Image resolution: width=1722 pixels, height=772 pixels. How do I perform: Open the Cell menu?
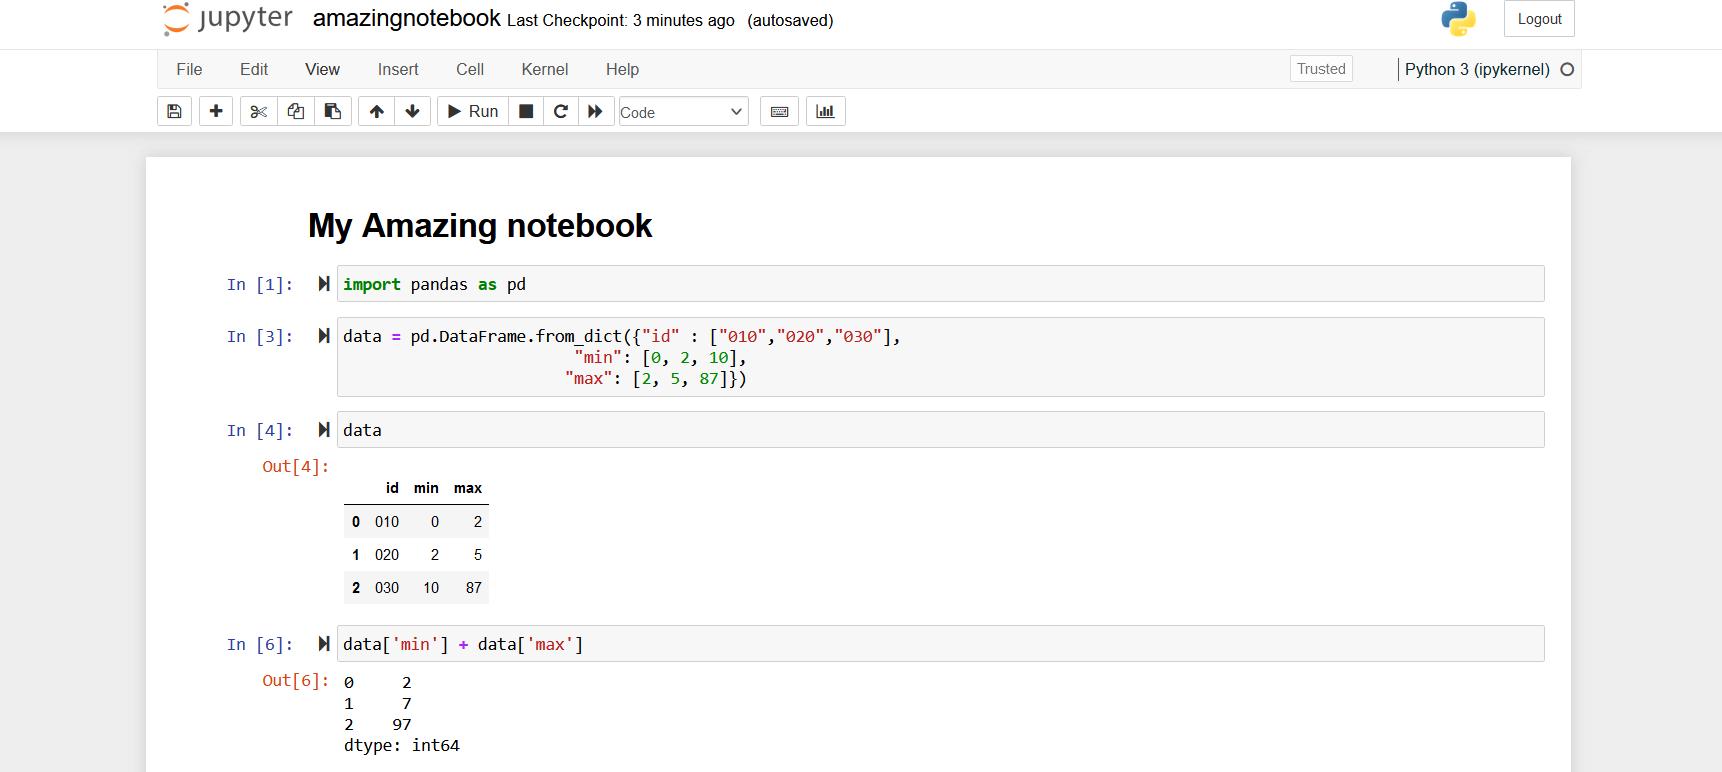[470, 69]
